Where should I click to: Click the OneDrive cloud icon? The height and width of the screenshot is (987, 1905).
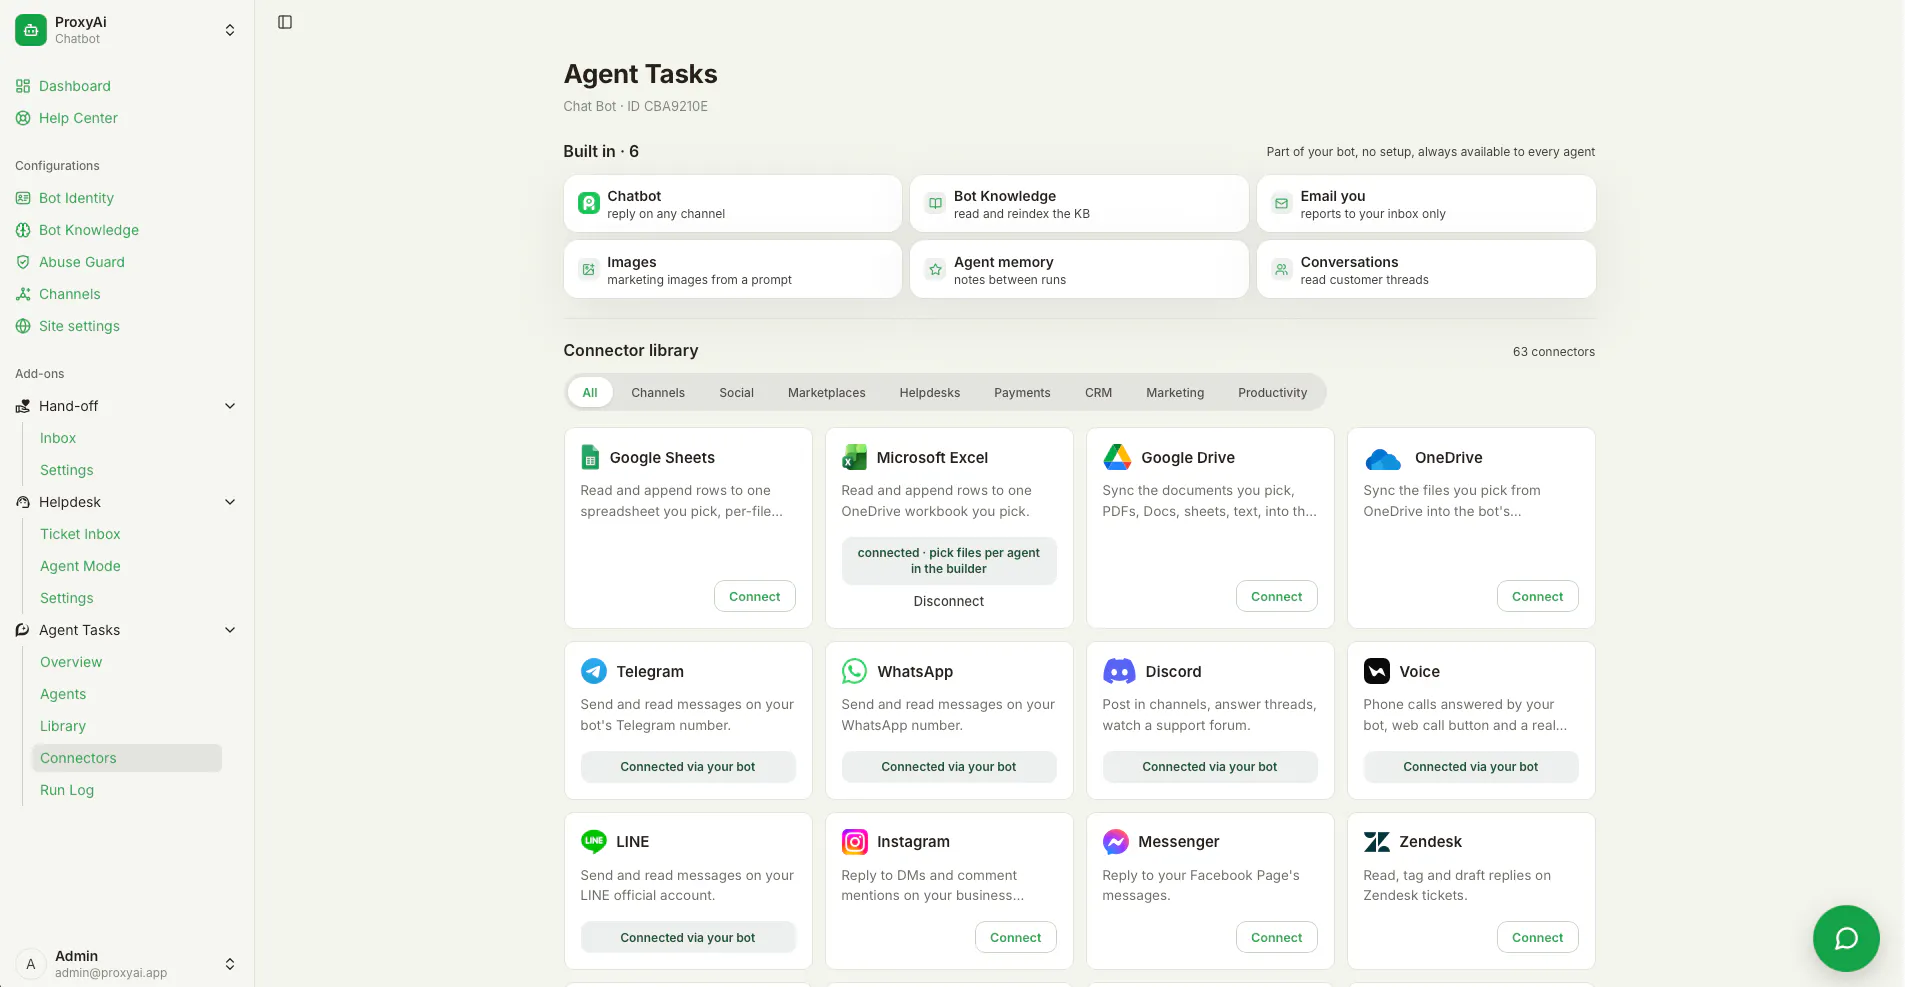[1383, 459]
